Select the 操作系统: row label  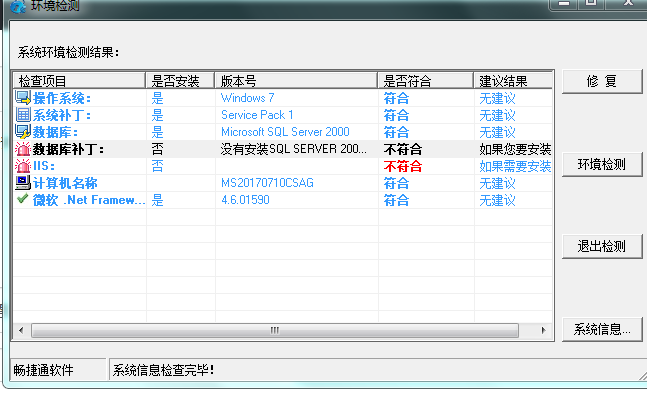62,98
